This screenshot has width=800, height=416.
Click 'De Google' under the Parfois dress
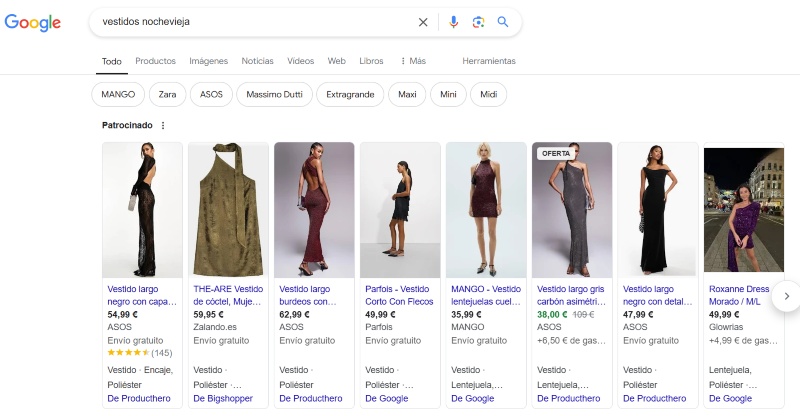click(x=387, y=399)
